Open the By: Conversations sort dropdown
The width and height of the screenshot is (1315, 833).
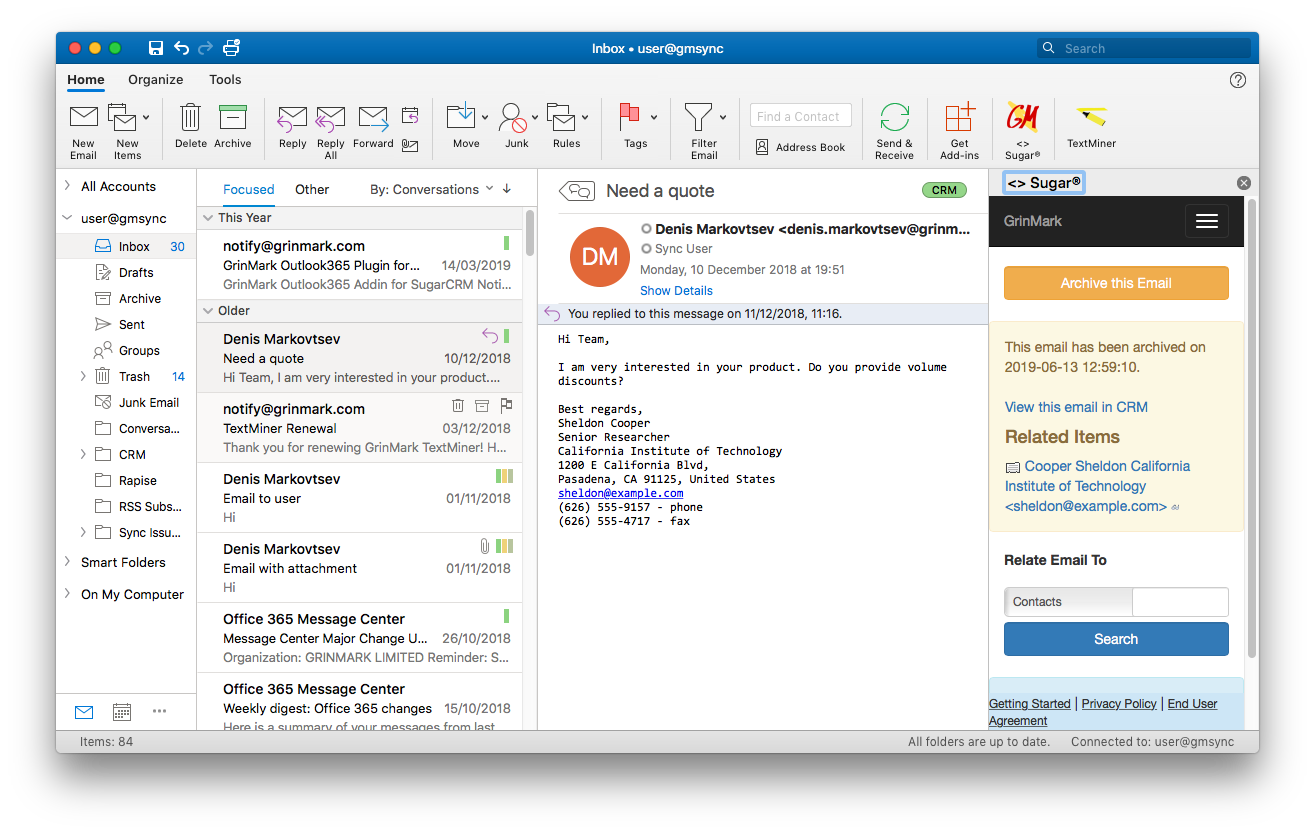(x=431, y=189)
